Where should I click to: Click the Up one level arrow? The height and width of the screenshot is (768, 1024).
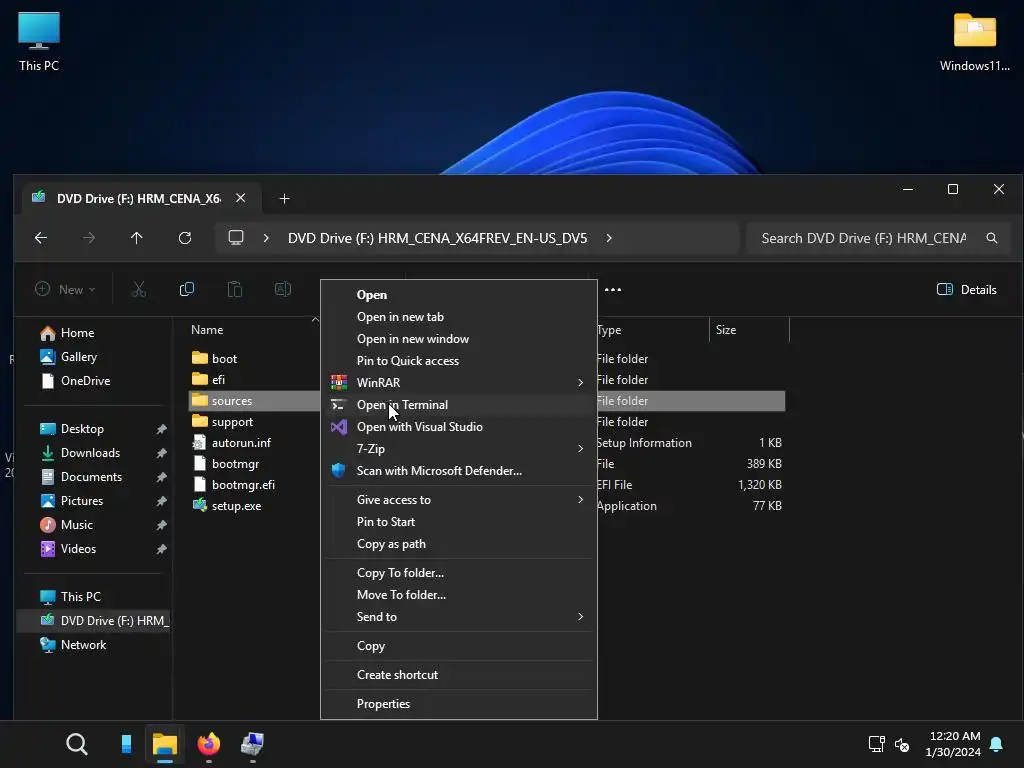136,238
